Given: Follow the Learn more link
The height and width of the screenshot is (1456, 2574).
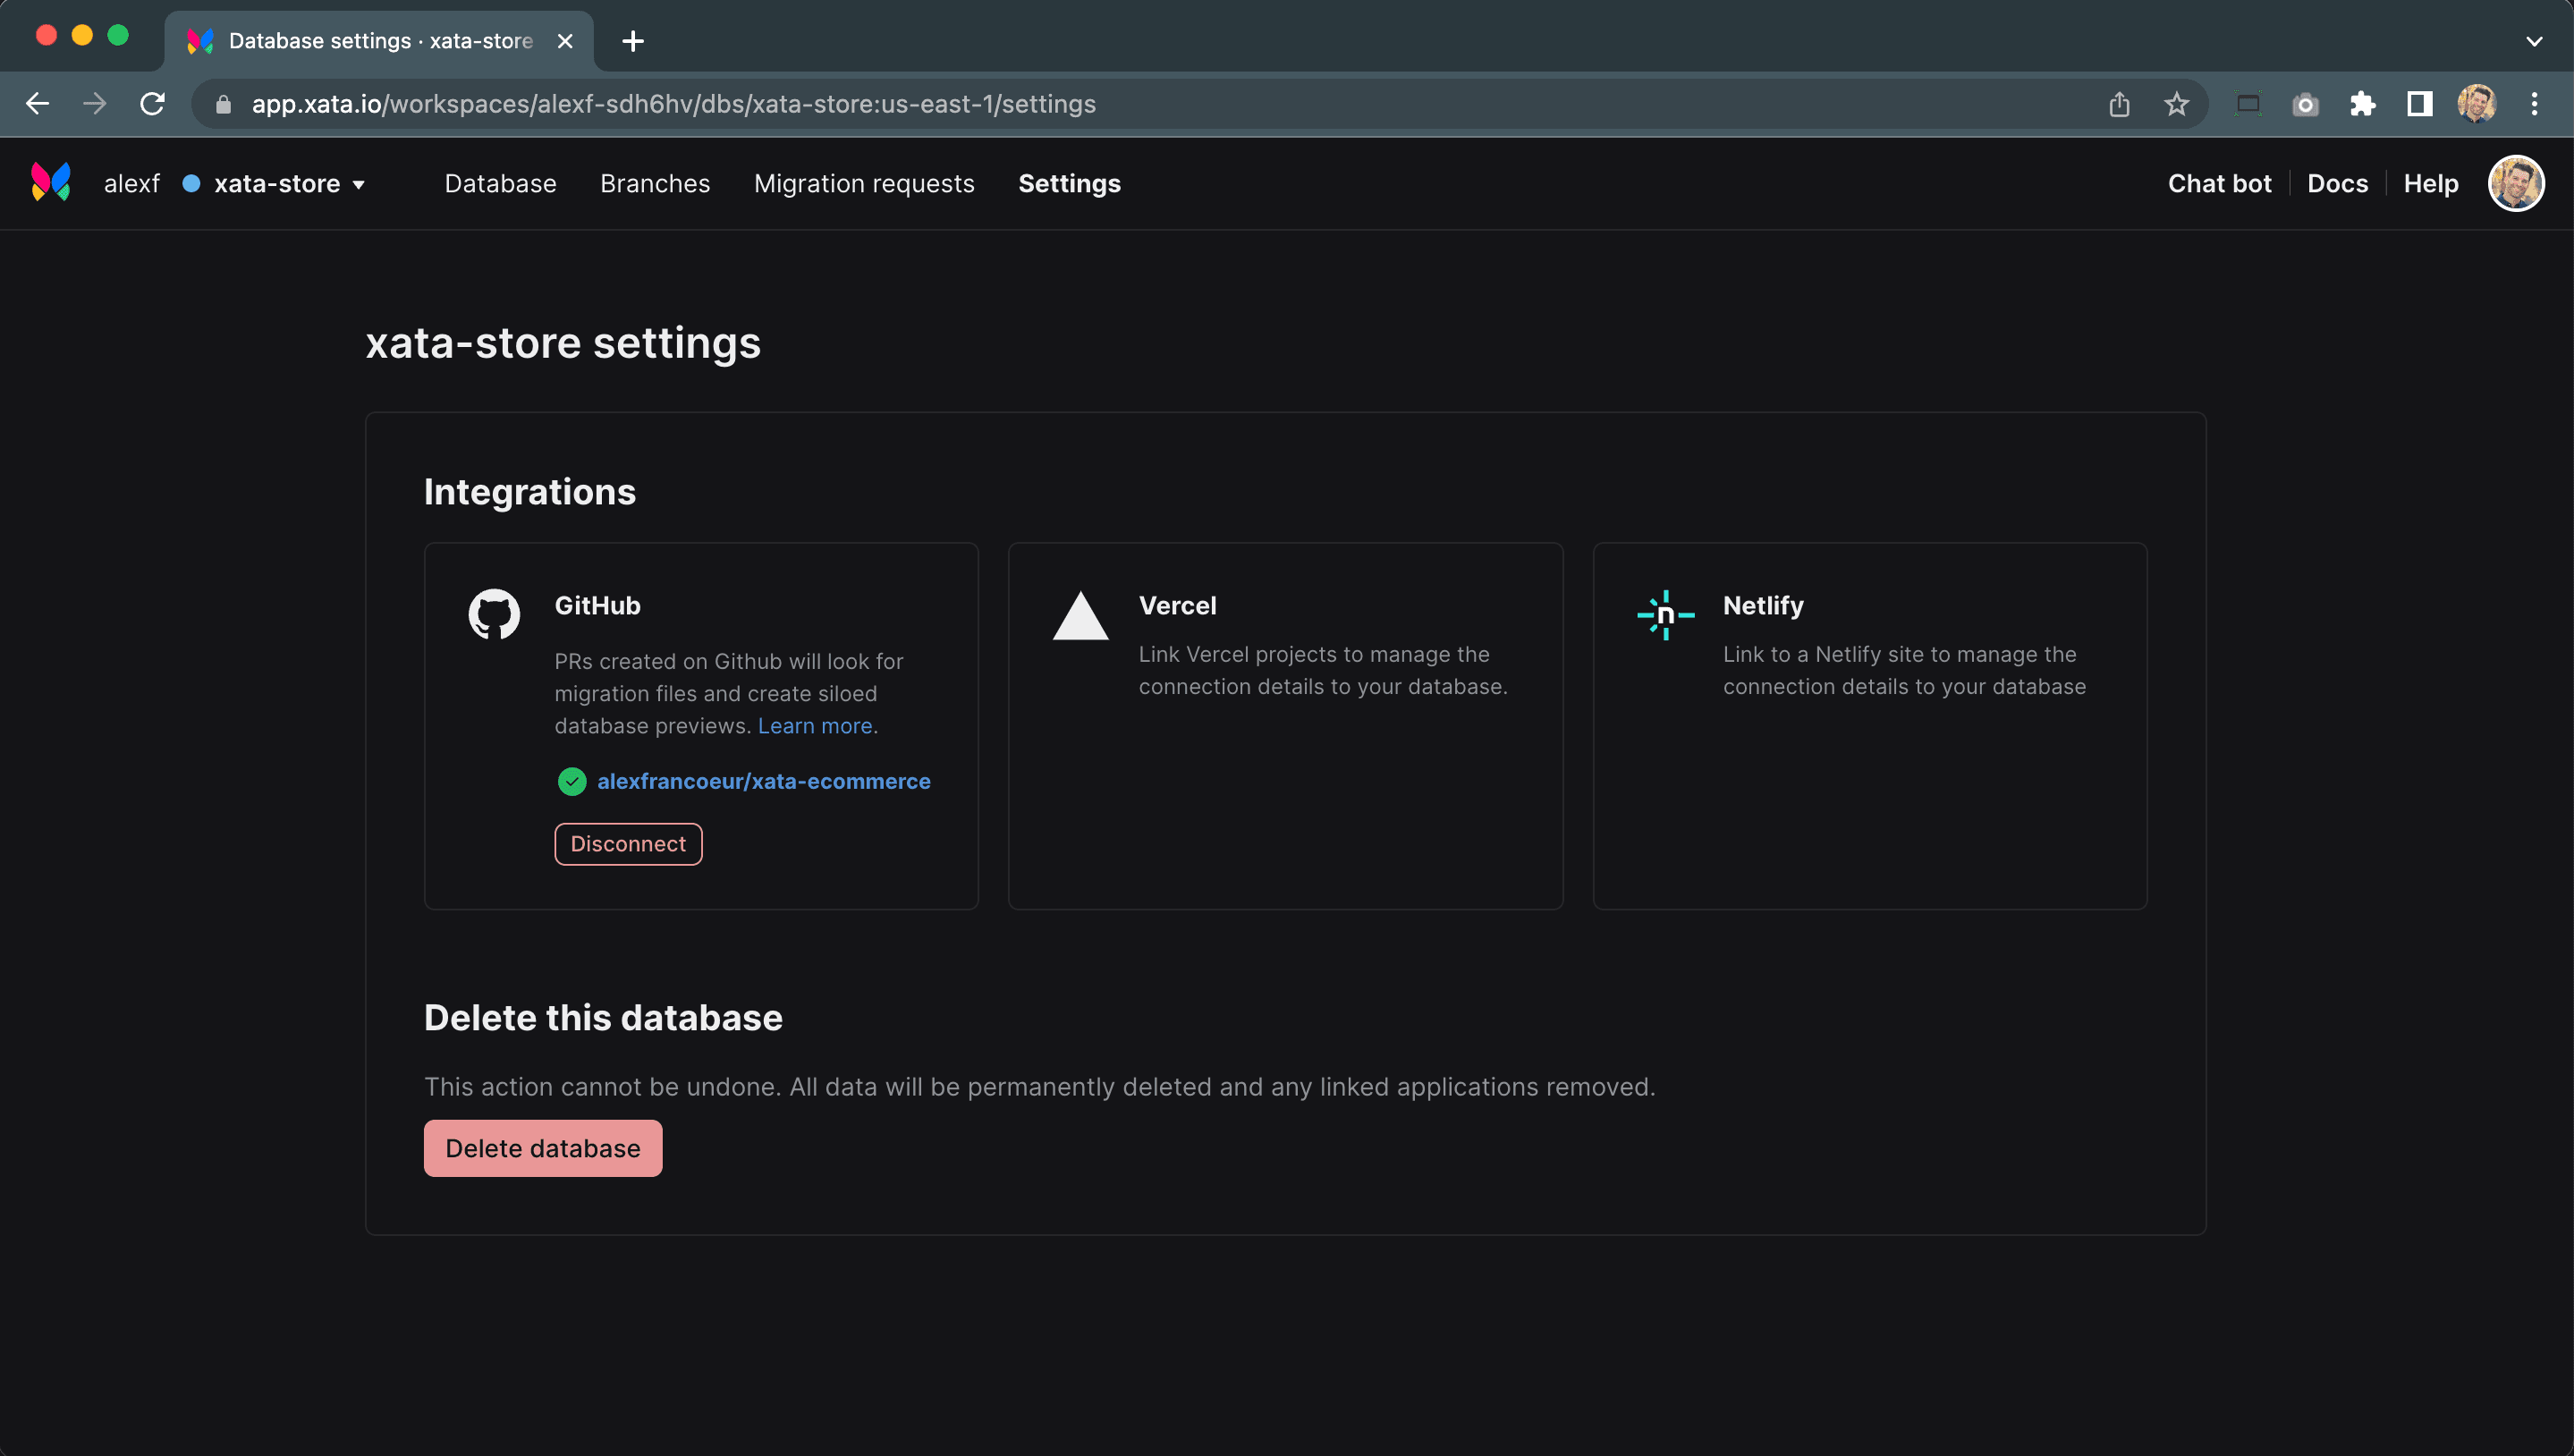Looking at the screenshot, I should coord(815,726).
